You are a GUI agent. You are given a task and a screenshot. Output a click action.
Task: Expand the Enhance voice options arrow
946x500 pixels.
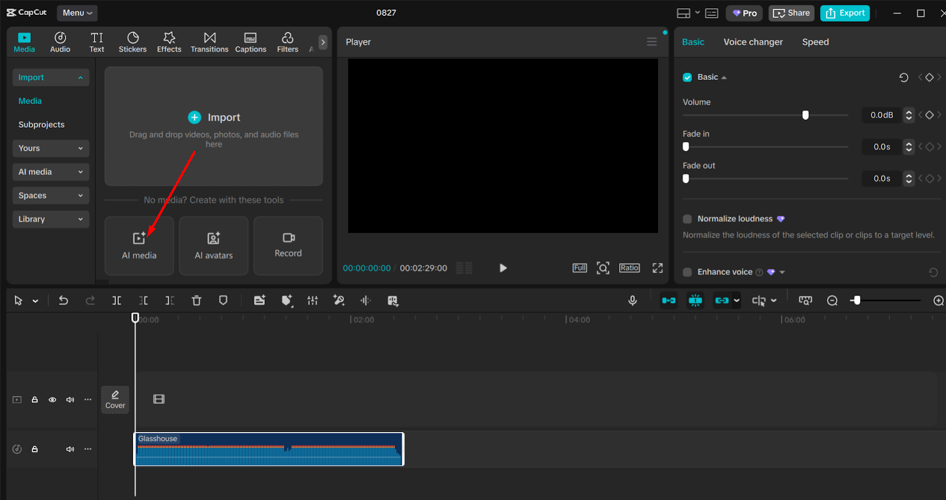click(x=782, y=272)
